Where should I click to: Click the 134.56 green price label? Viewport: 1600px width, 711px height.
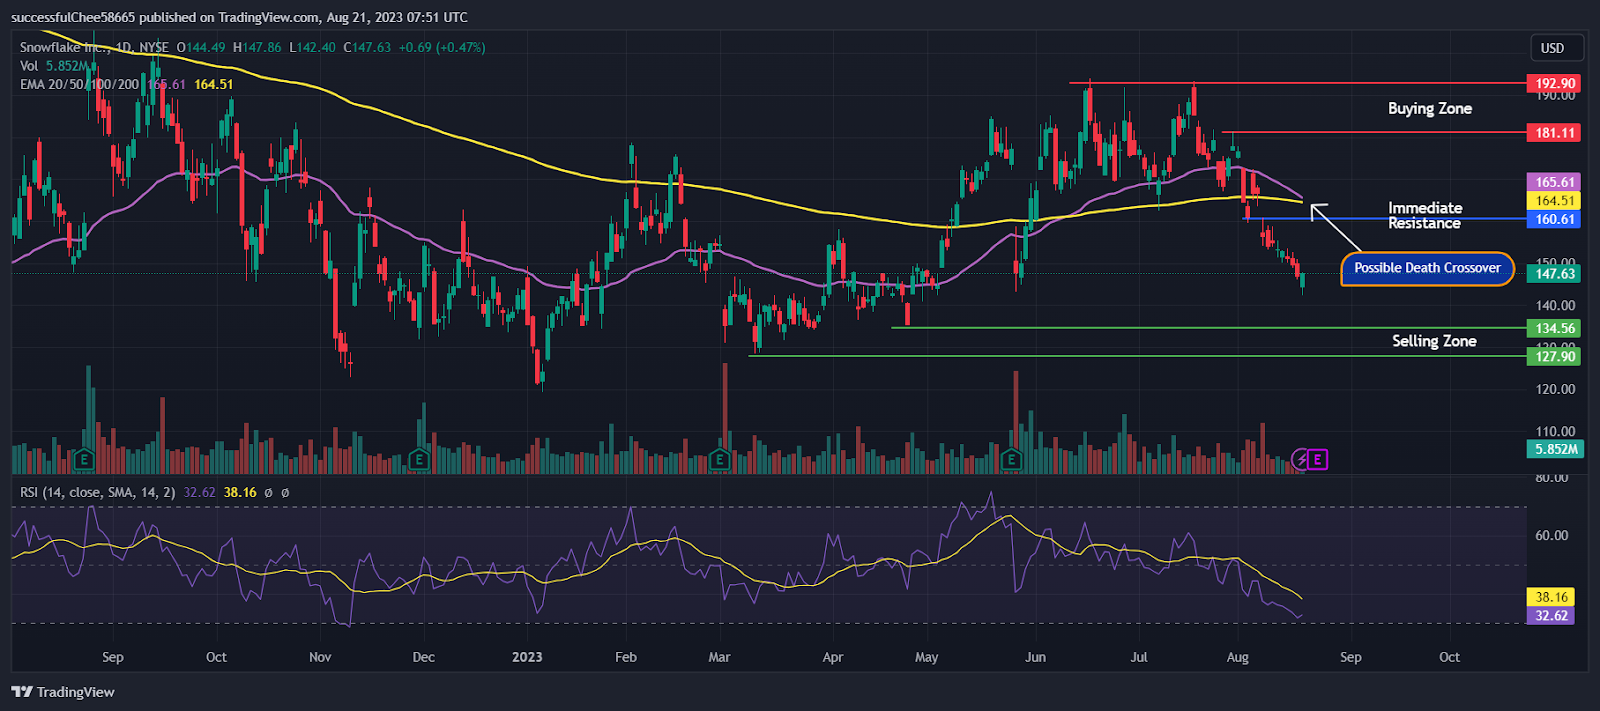(1555, 328)
